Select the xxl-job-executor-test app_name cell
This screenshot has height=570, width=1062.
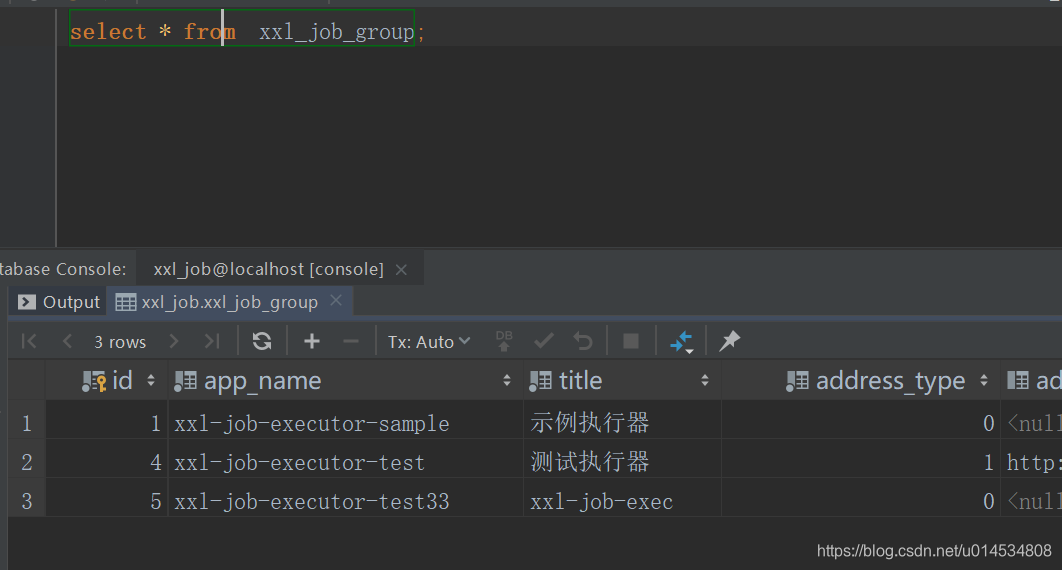point(300,463)
